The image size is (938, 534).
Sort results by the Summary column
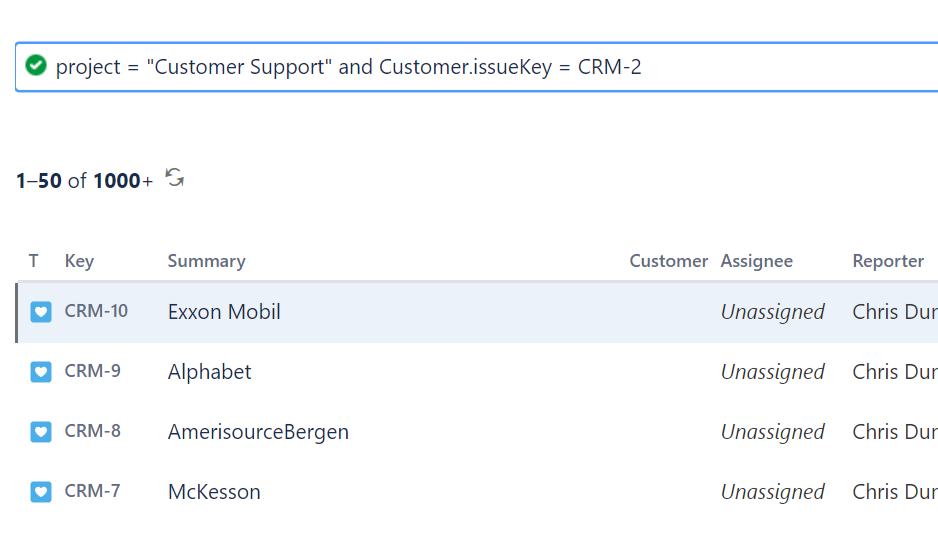click(206, 261)
